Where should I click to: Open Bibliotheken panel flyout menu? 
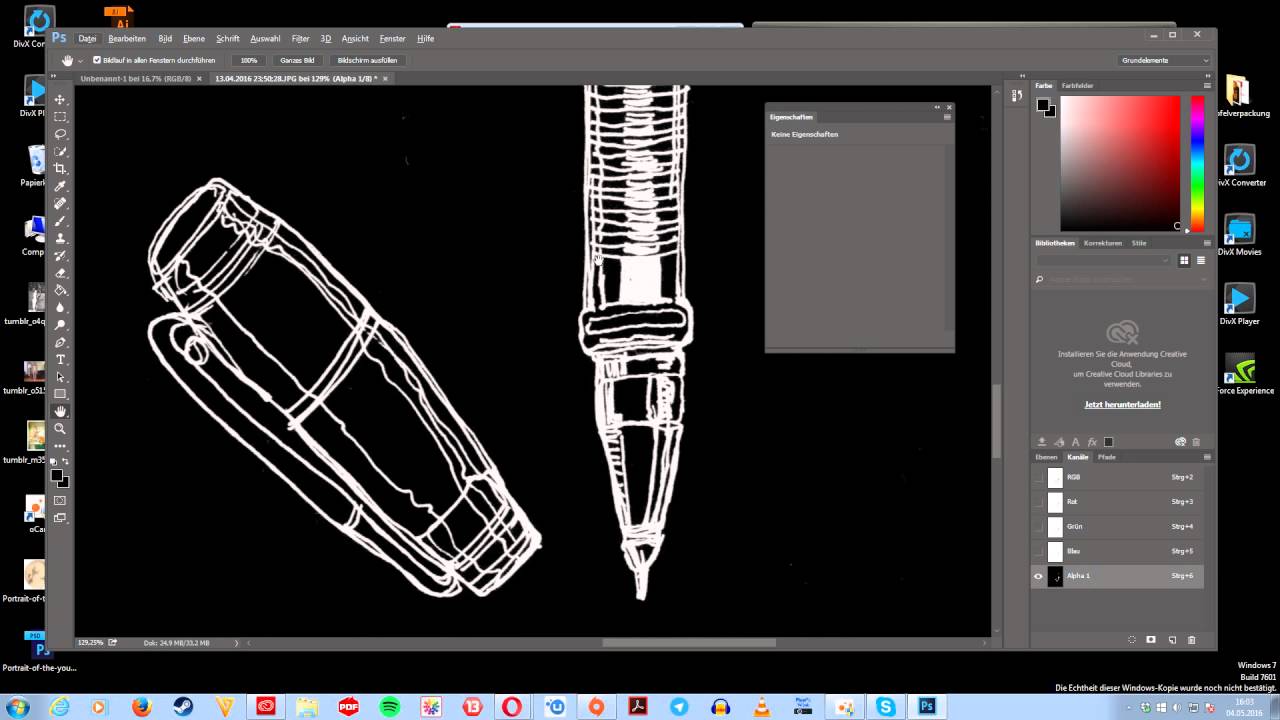1207,243
